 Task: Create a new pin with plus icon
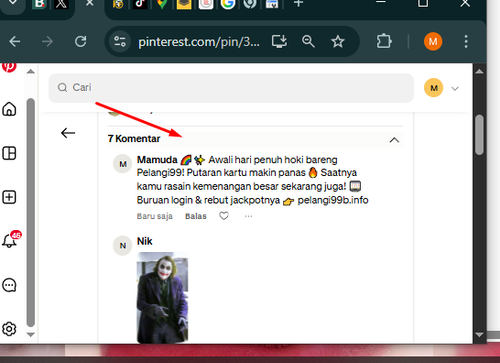click(9, 197)
